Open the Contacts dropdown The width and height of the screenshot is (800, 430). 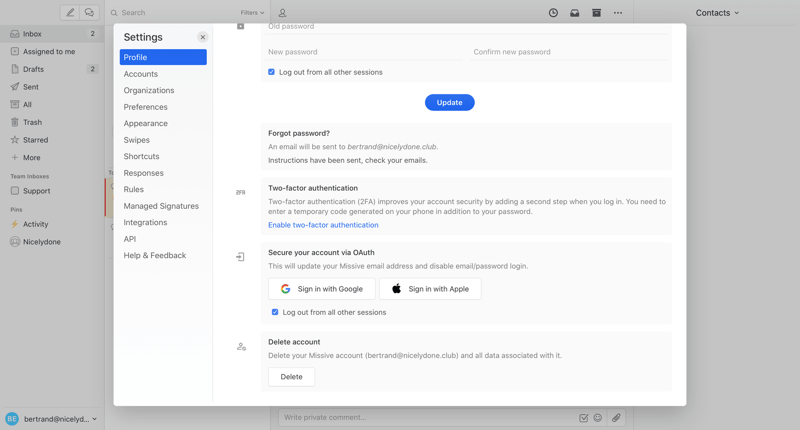point(717,13)
